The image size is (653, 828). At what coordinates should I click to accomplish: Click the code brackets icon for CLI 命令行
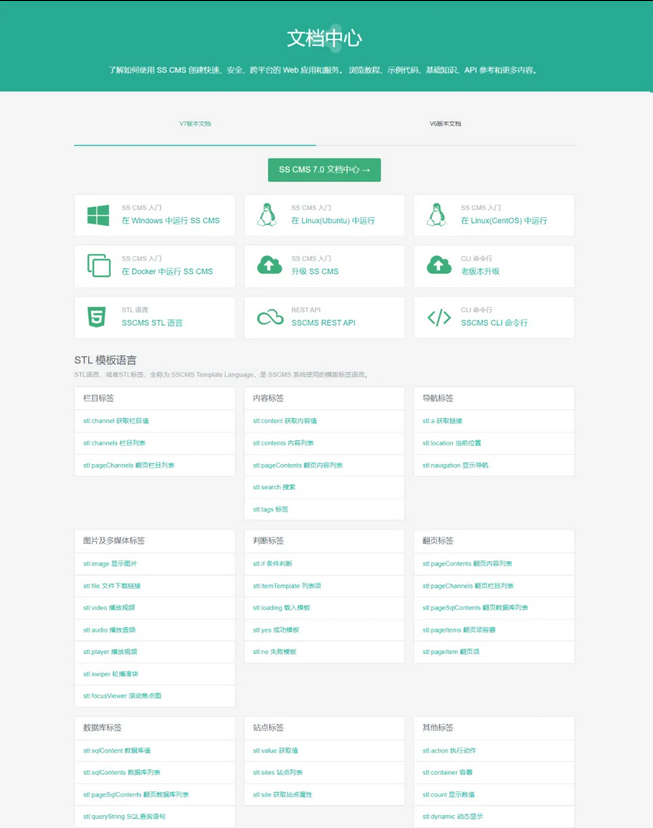(x=438, y=317)
